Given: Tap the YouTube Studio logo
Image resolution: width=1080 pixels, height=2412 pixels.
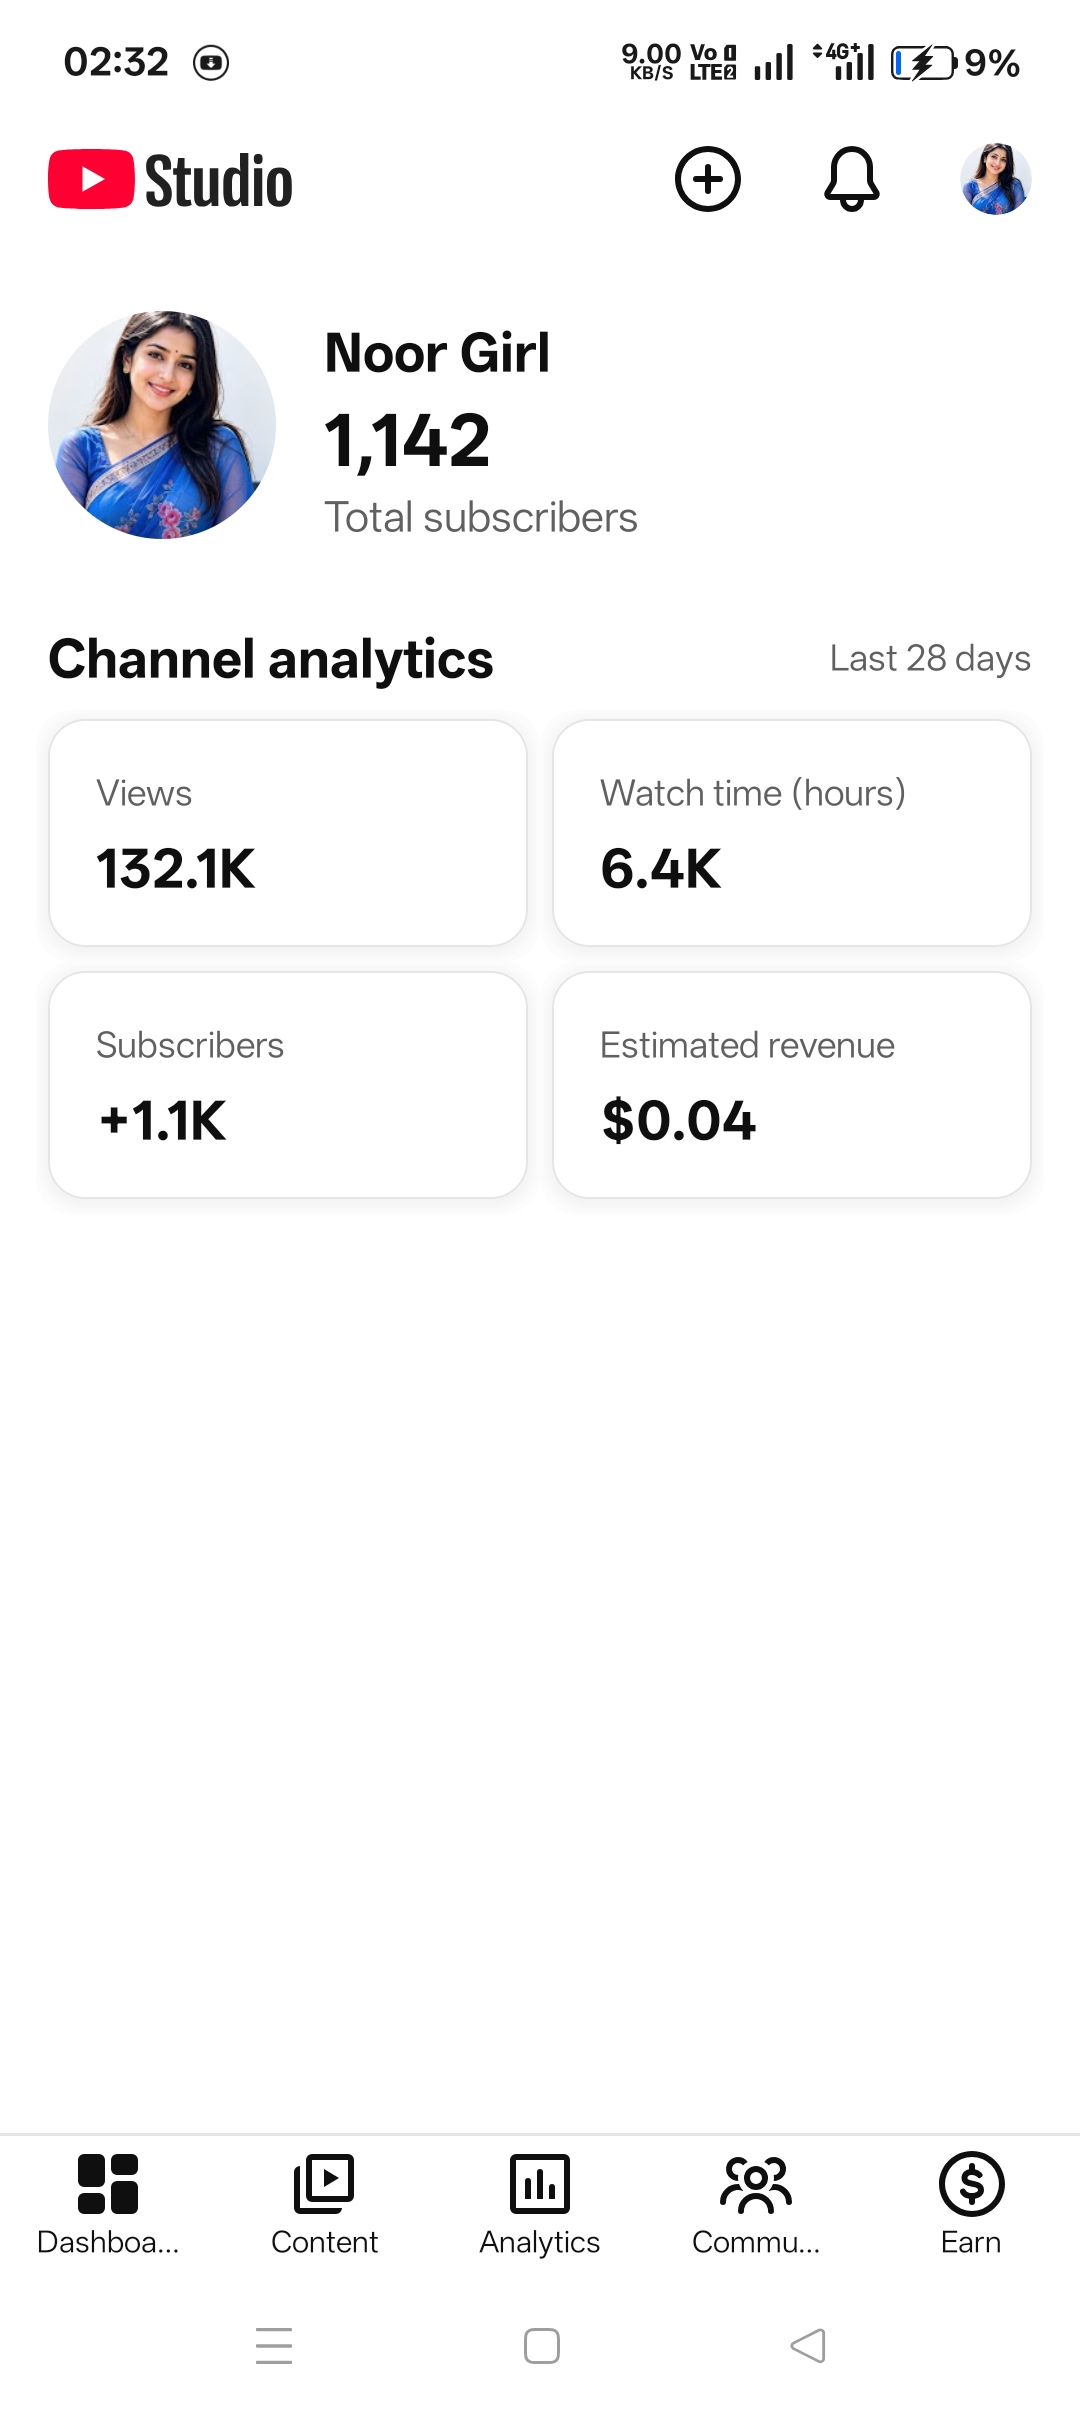Looking at the screenshot, I should point(171,180).
